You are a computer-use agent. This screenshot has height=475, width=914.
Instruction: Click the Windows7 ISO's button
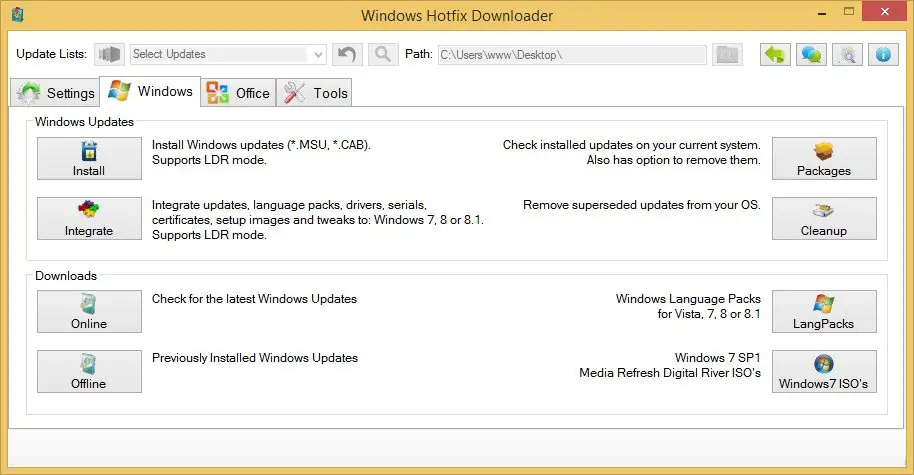(824, 371)
